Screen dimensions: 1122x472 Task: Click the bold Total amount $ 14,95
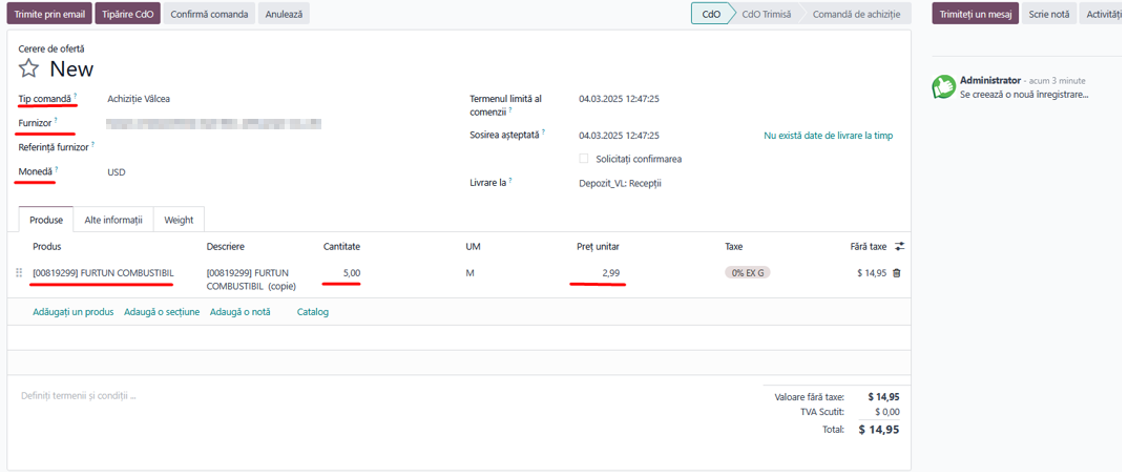pyautogui.click(x=879, y=429)
